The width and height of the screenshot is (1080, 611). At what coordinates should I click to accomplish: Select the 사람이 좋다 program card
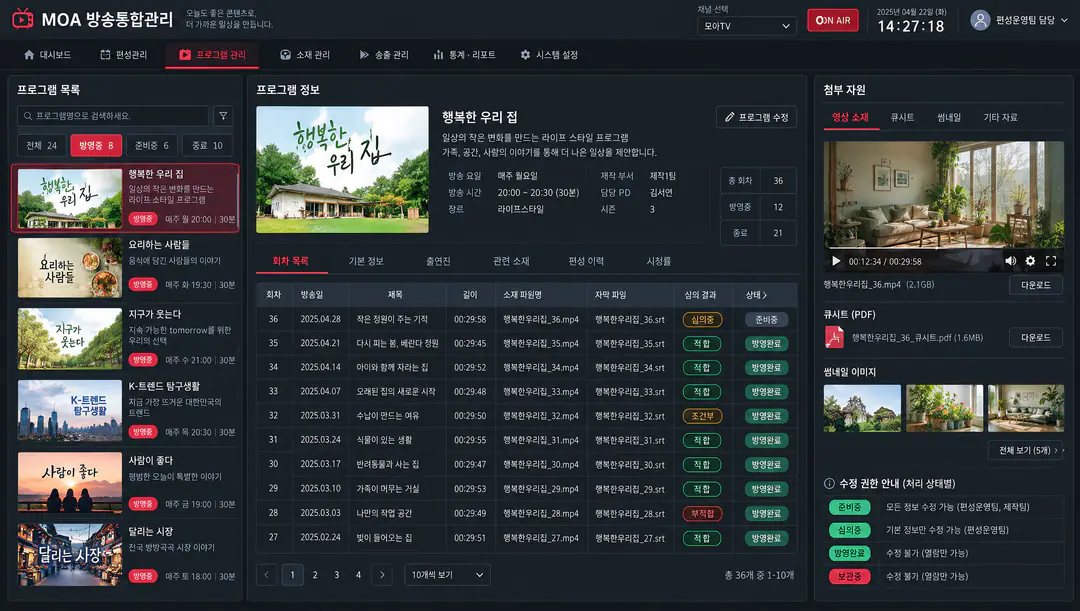point(125,482)
